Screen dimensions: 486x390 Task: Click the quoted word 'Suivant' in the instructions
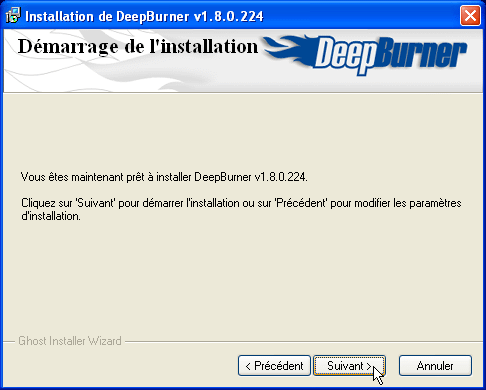click(96, 203)
